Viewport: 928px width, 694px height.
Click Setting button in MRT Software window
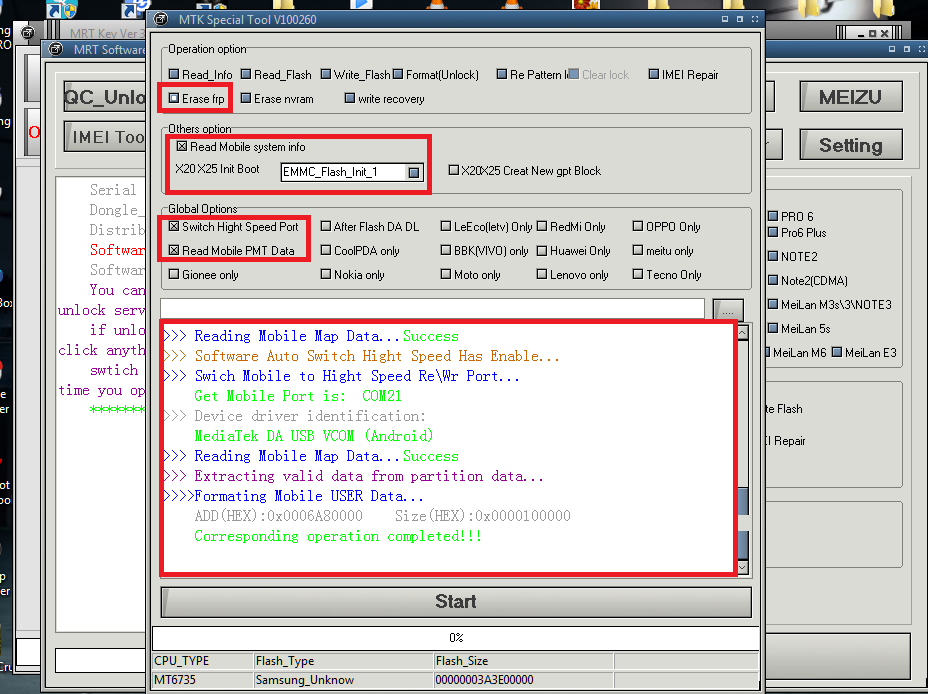[850, 145]
